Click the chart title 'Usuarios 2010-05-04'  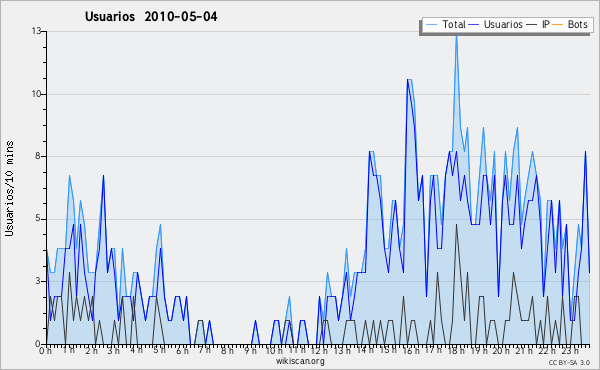tap(151, 16)
